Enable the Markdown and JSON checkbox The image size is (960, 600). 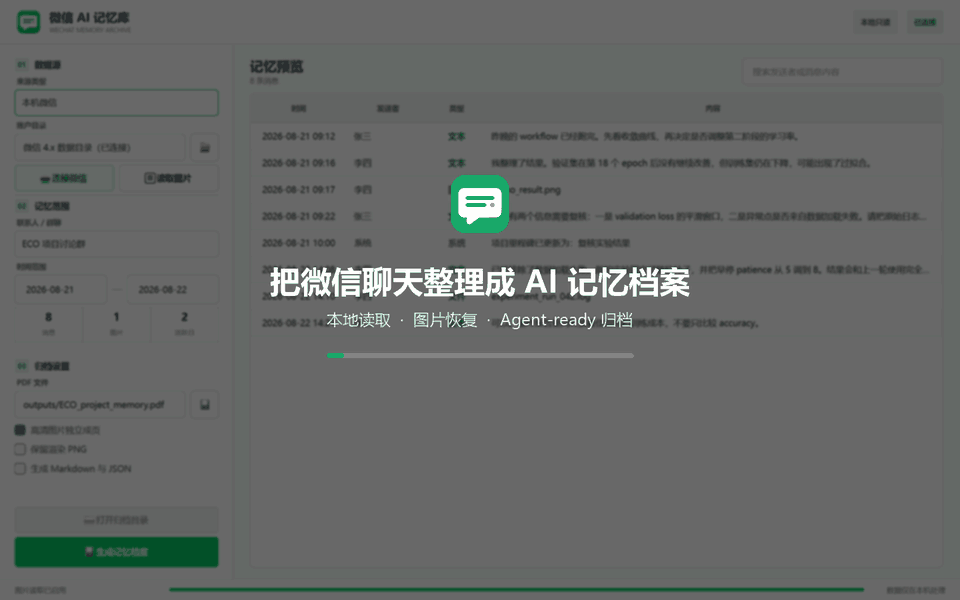(20, 469)
